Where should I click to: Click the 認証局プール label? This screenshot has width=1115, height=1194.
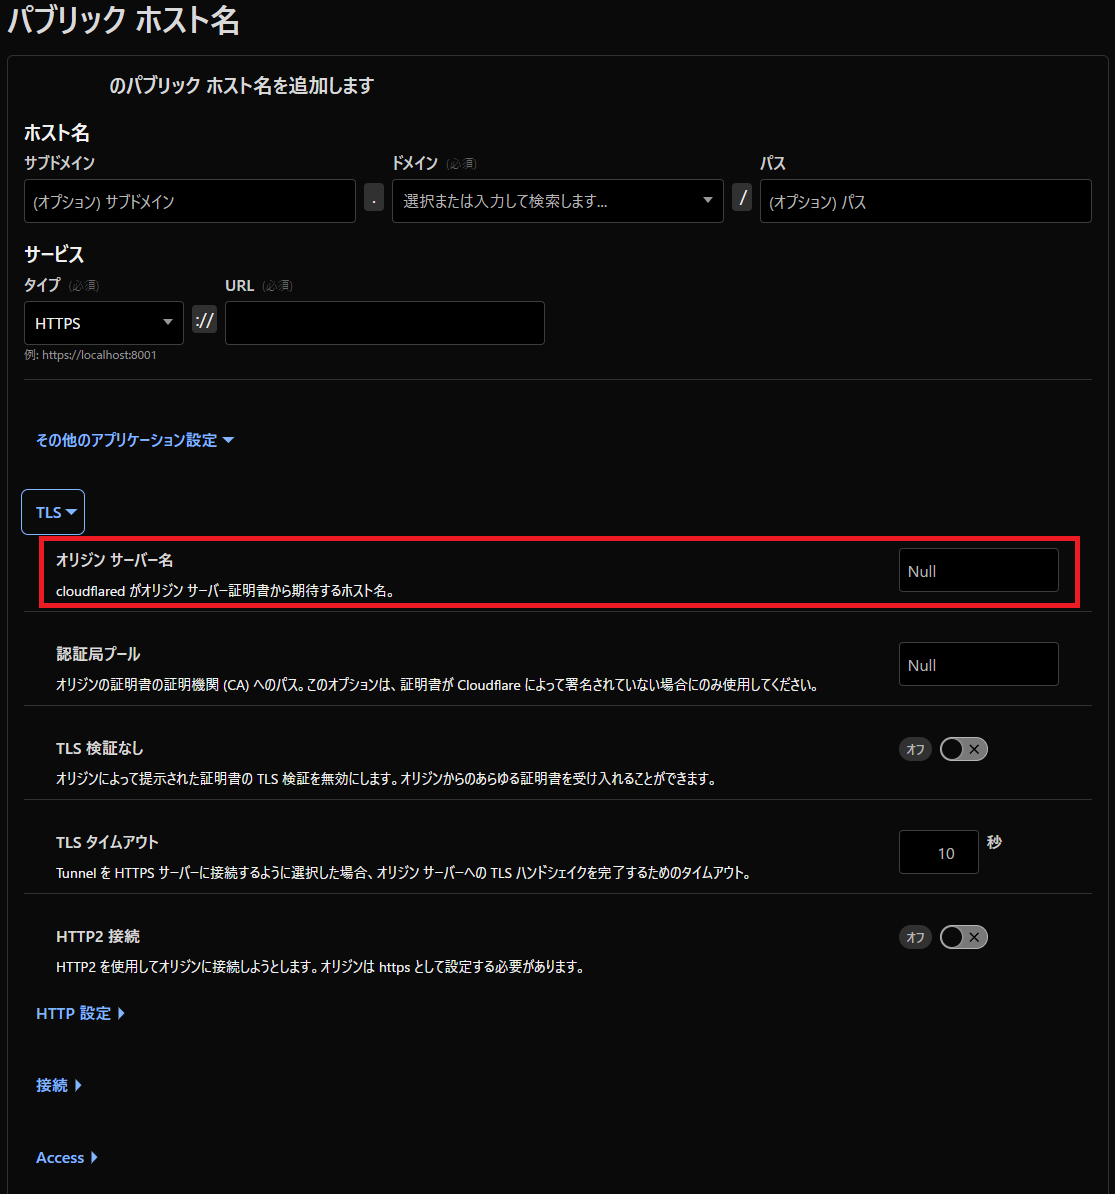98,654
